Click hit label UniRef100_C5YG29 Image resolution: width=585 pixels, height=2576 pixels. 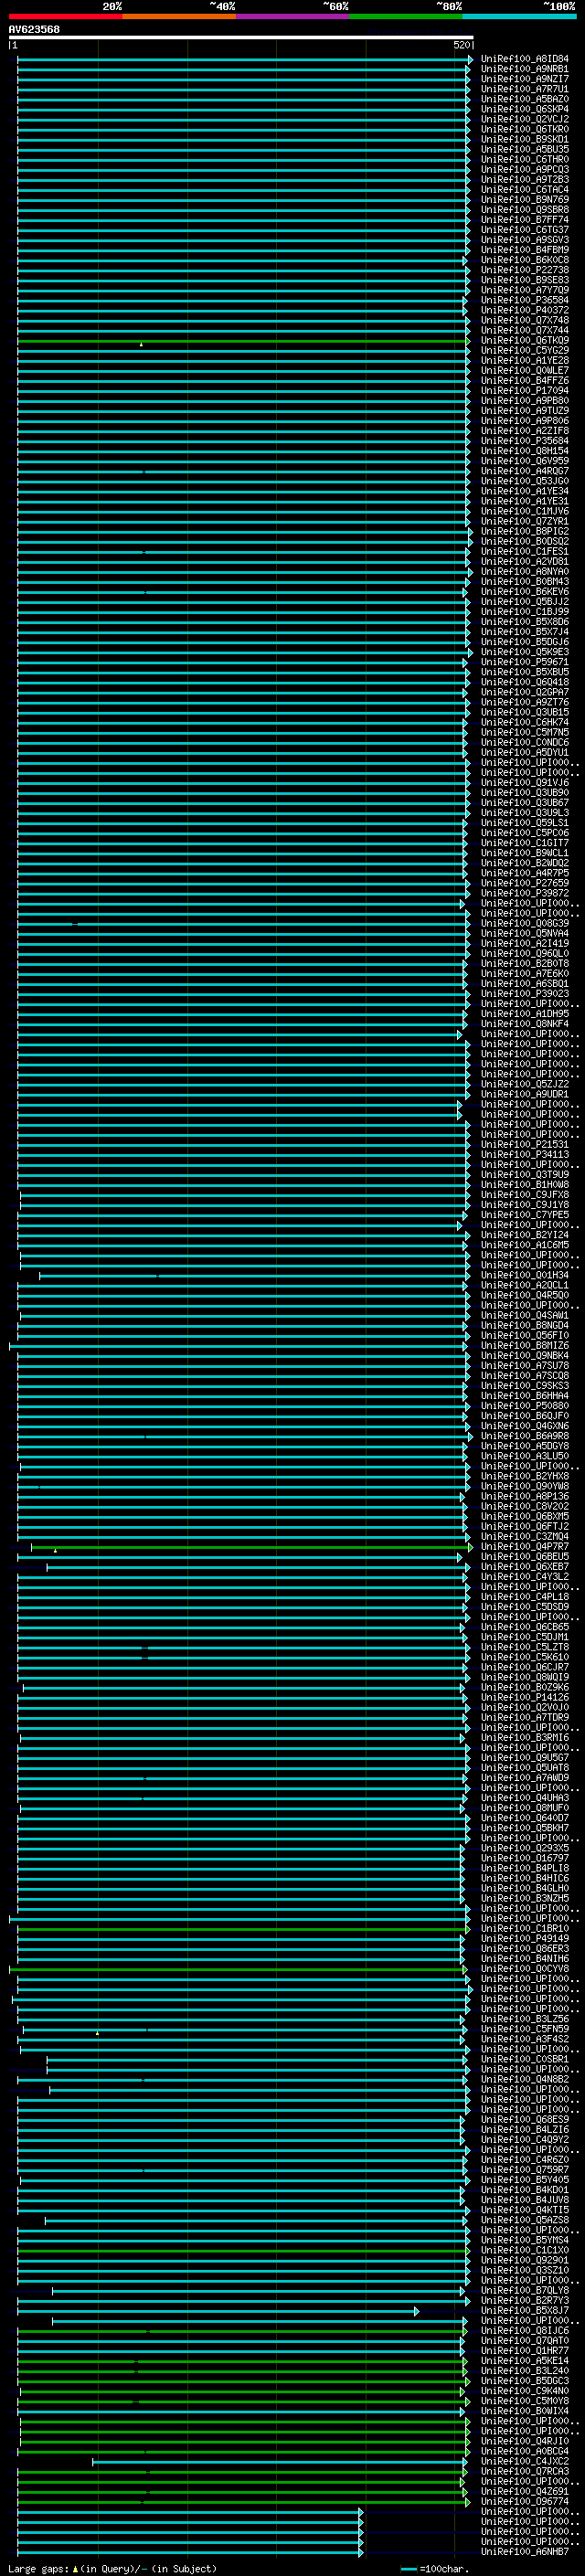pyautogui.click(x=525, y=351)
